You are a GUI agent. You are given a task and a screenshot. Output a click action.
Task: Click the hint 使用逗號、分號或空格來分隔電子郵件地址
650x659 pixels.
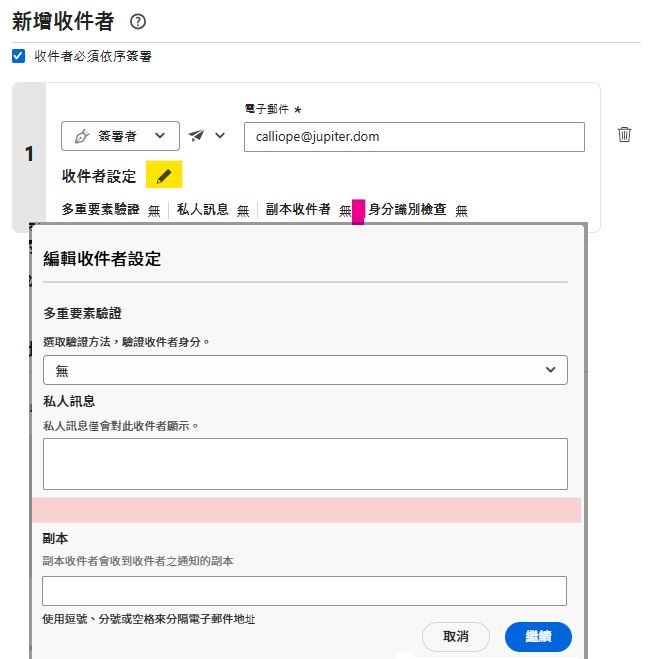coord(149,619)
